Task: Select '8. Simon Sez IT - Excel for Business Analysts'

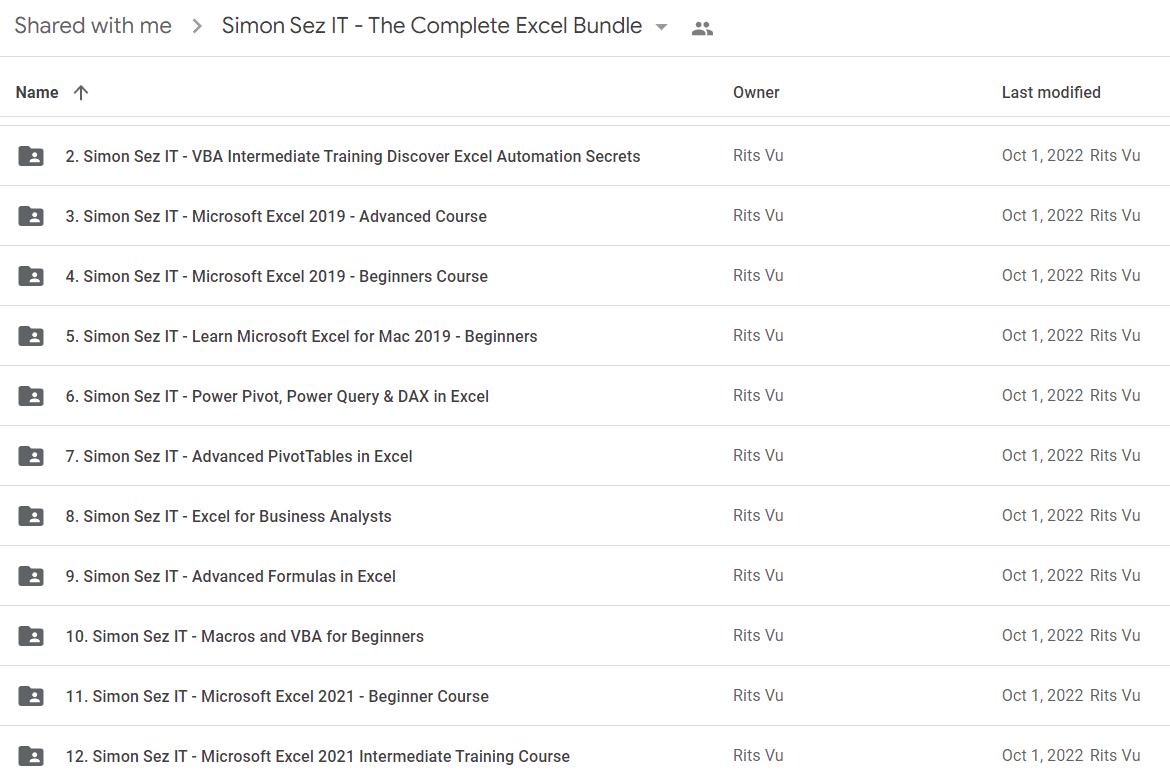Action: pos(228,516)
